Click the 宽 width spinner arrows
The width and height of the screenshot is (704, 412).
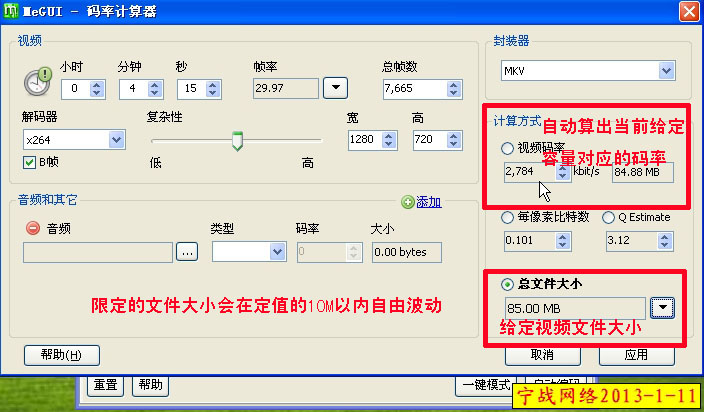389,140
